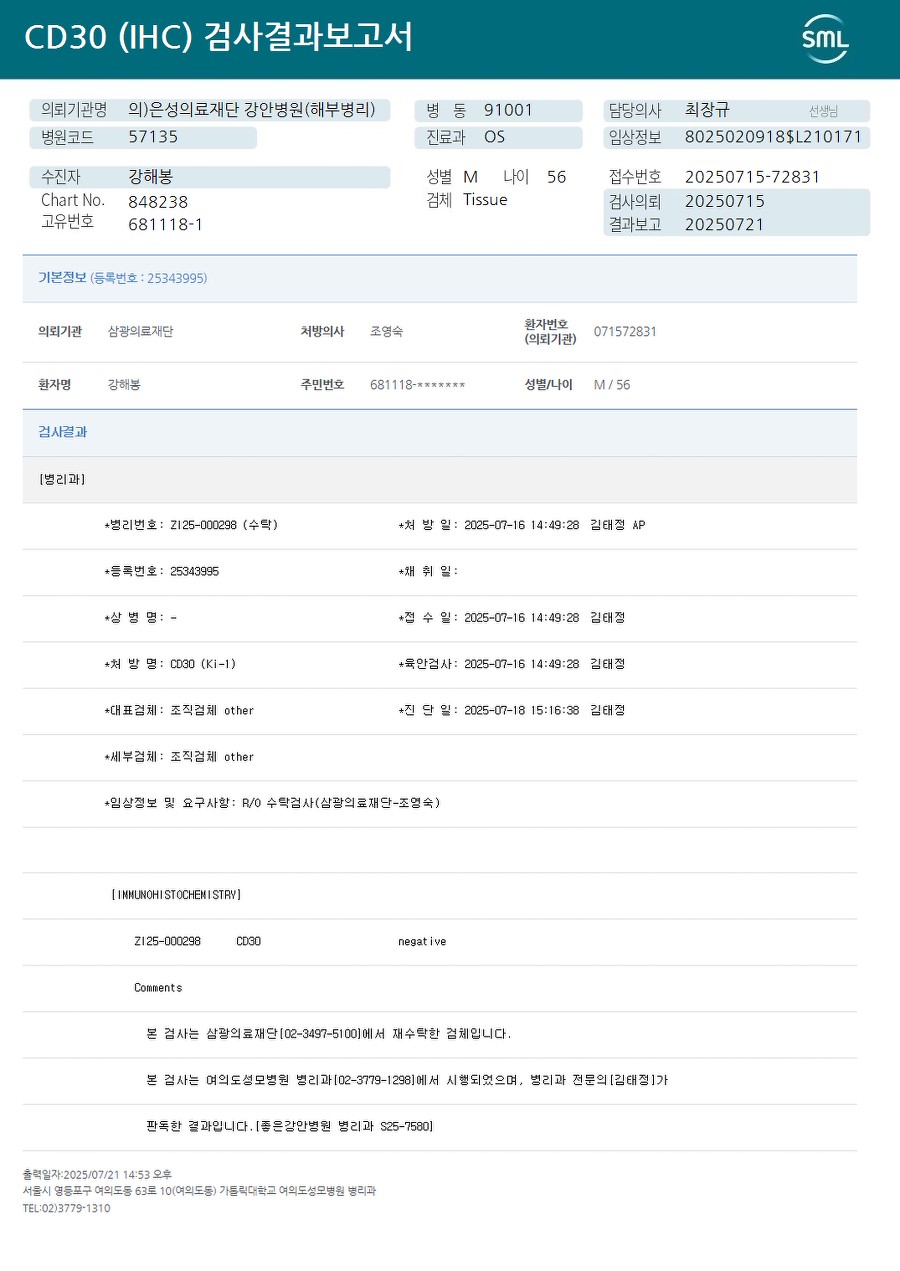Click the [IMMUNOHISTOCHEMISTRY] heading
Image resolution: width=900 pixels, height=1271 pixels.
[176, 895]
